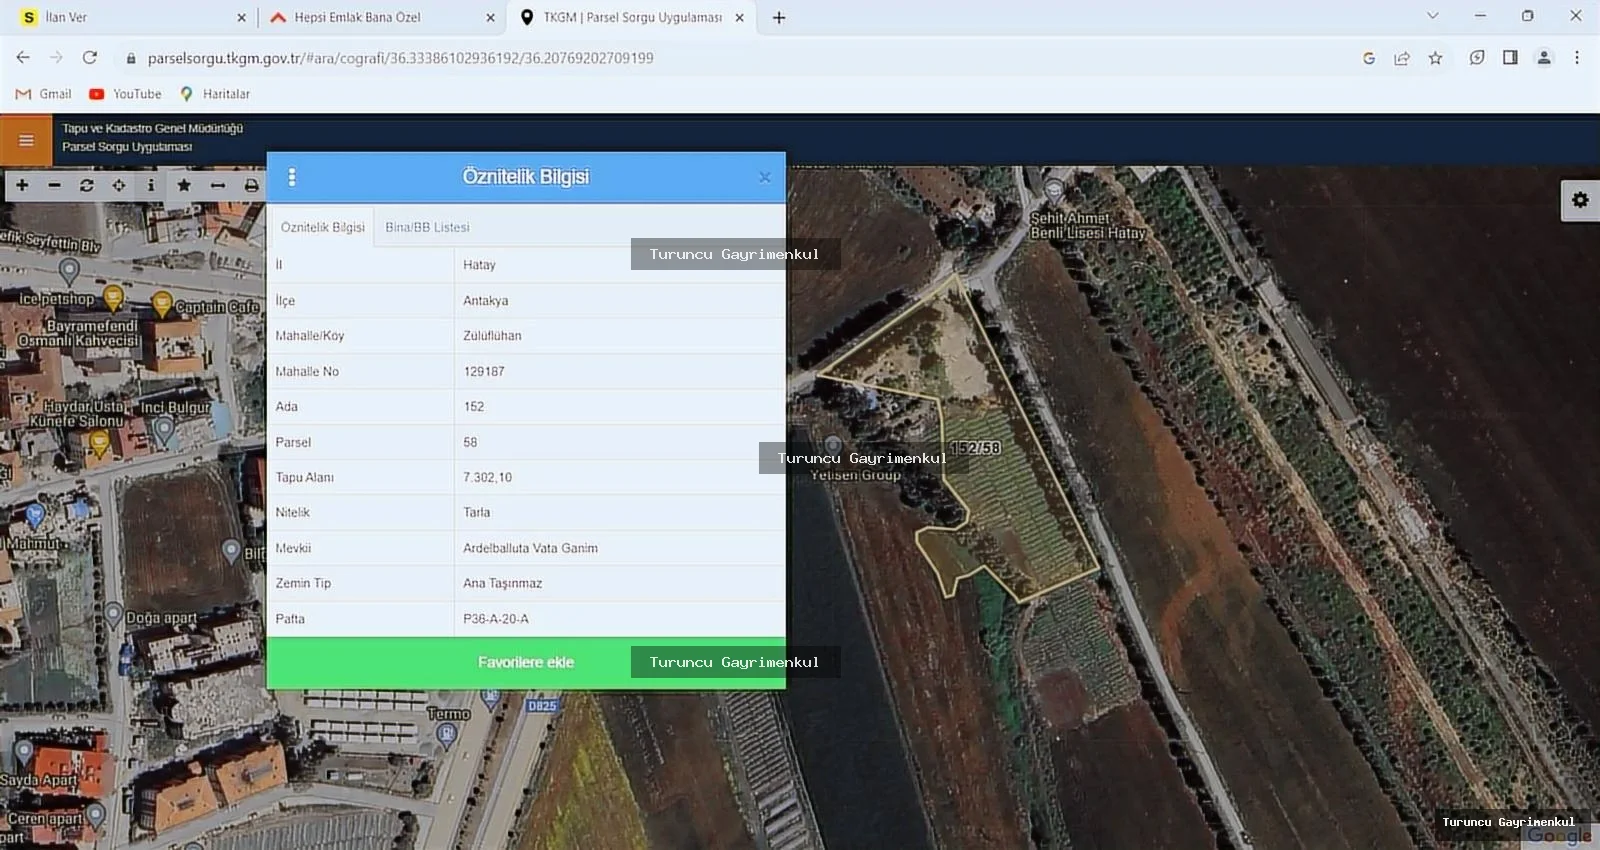Close the Öznitelik Bilgisi dialog
The height and width of the screenshot is (850, 1600).
click(x=765, y=178)
